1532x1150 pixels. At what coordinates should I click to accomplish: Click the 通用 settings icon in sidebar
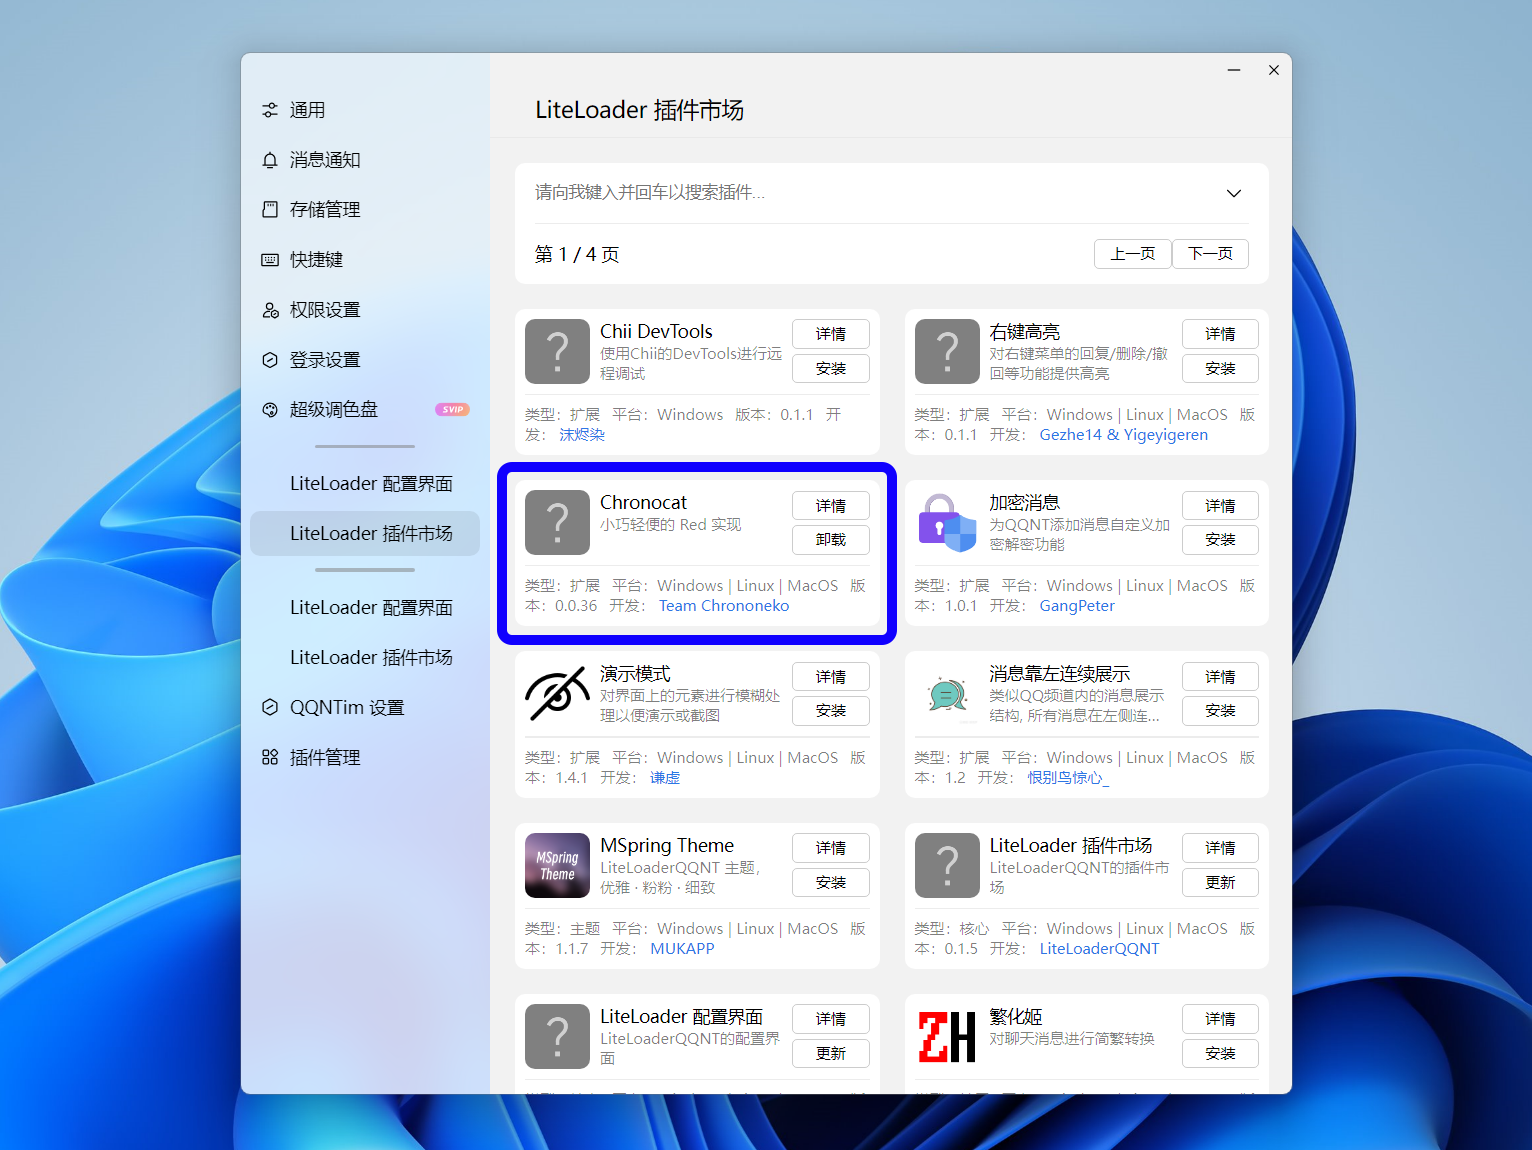coord(270,110)
